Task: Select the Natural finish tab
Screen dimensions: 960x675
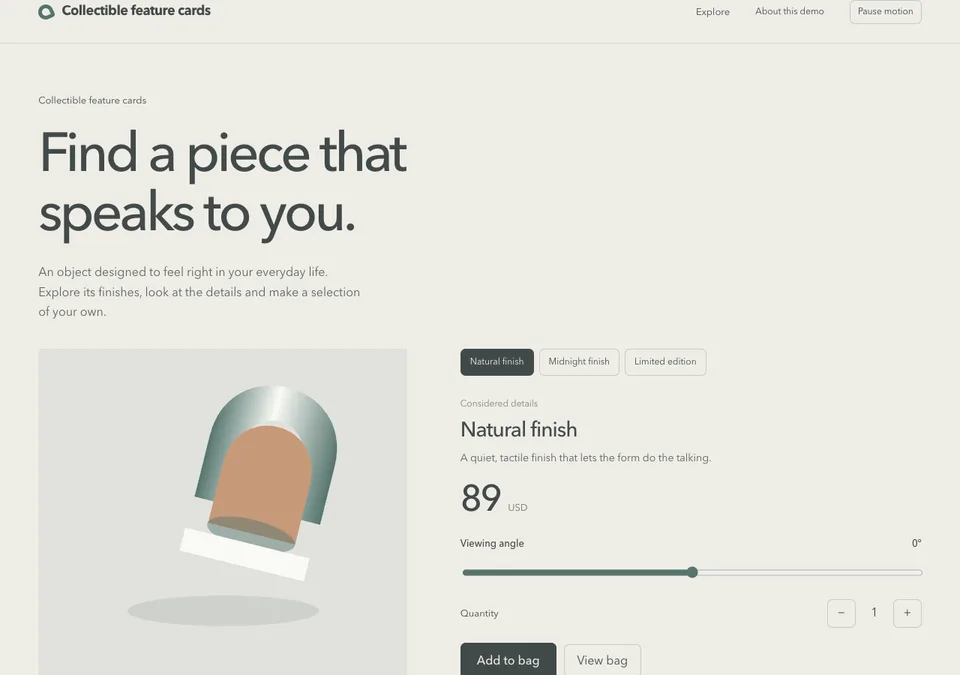Action: pyautogui.click(x=497, y=362)
